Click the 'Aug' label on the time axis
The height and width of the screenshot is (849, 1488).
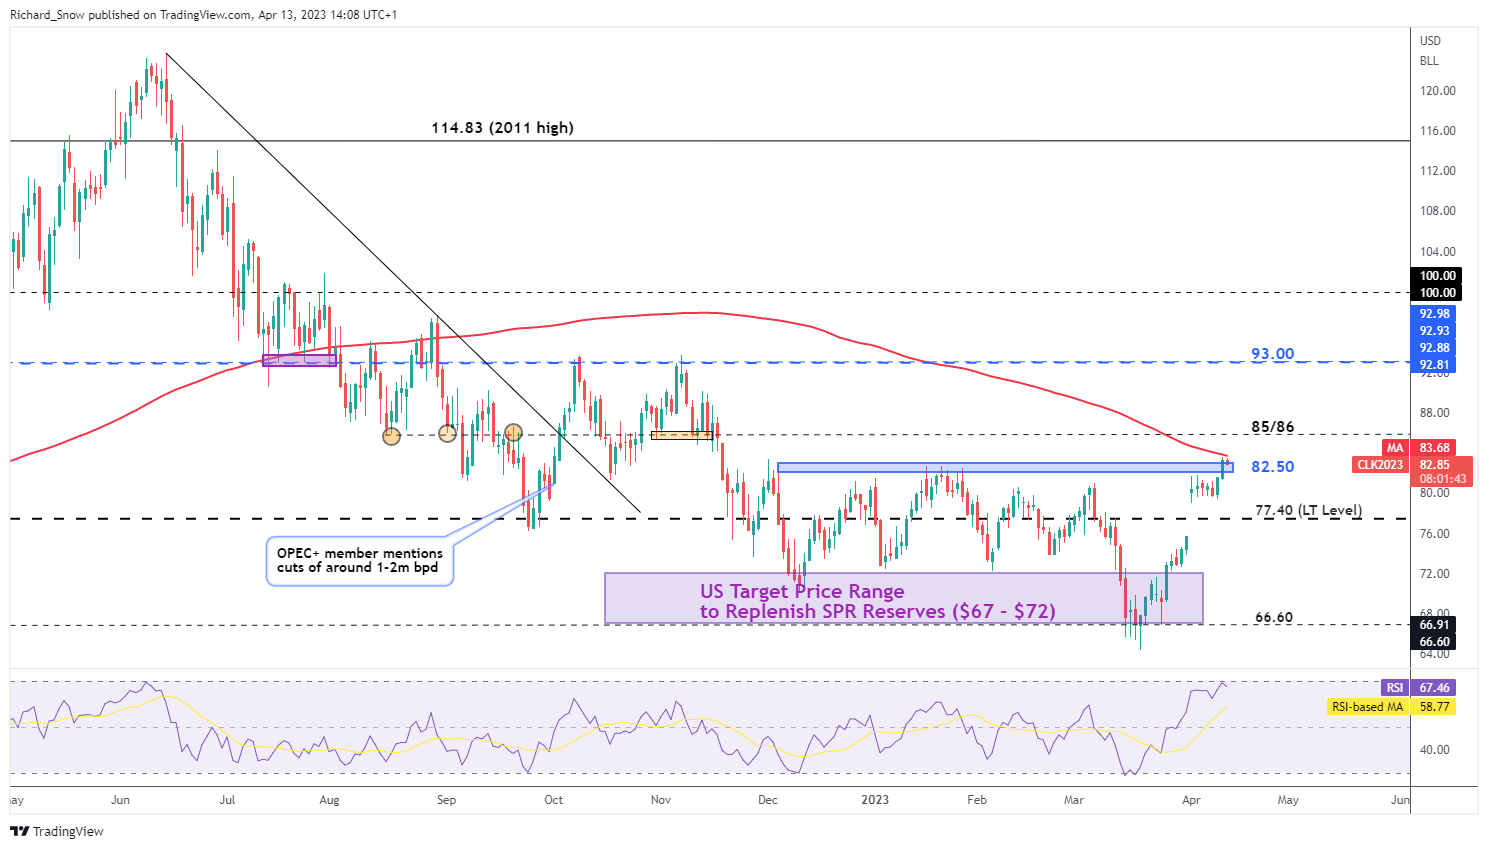click(330, 800)
